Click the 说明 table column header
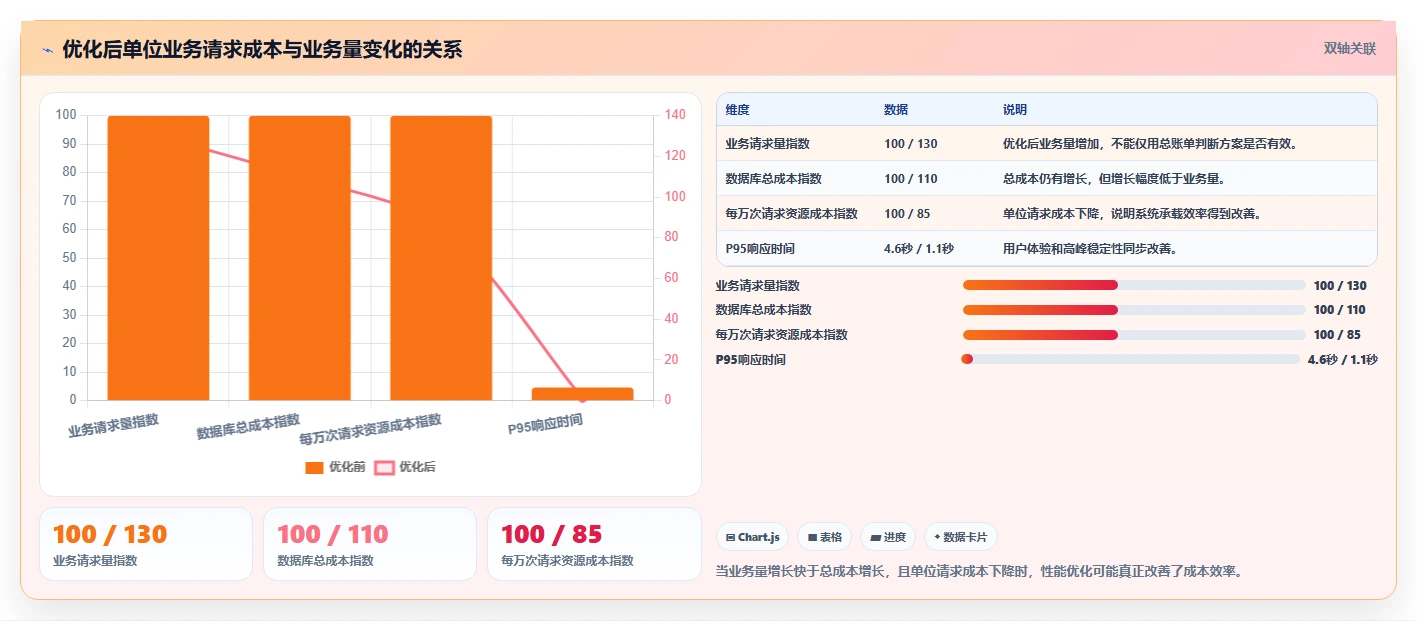Viewport: 1417px width, 621px height. click(x=1015, y=110)
